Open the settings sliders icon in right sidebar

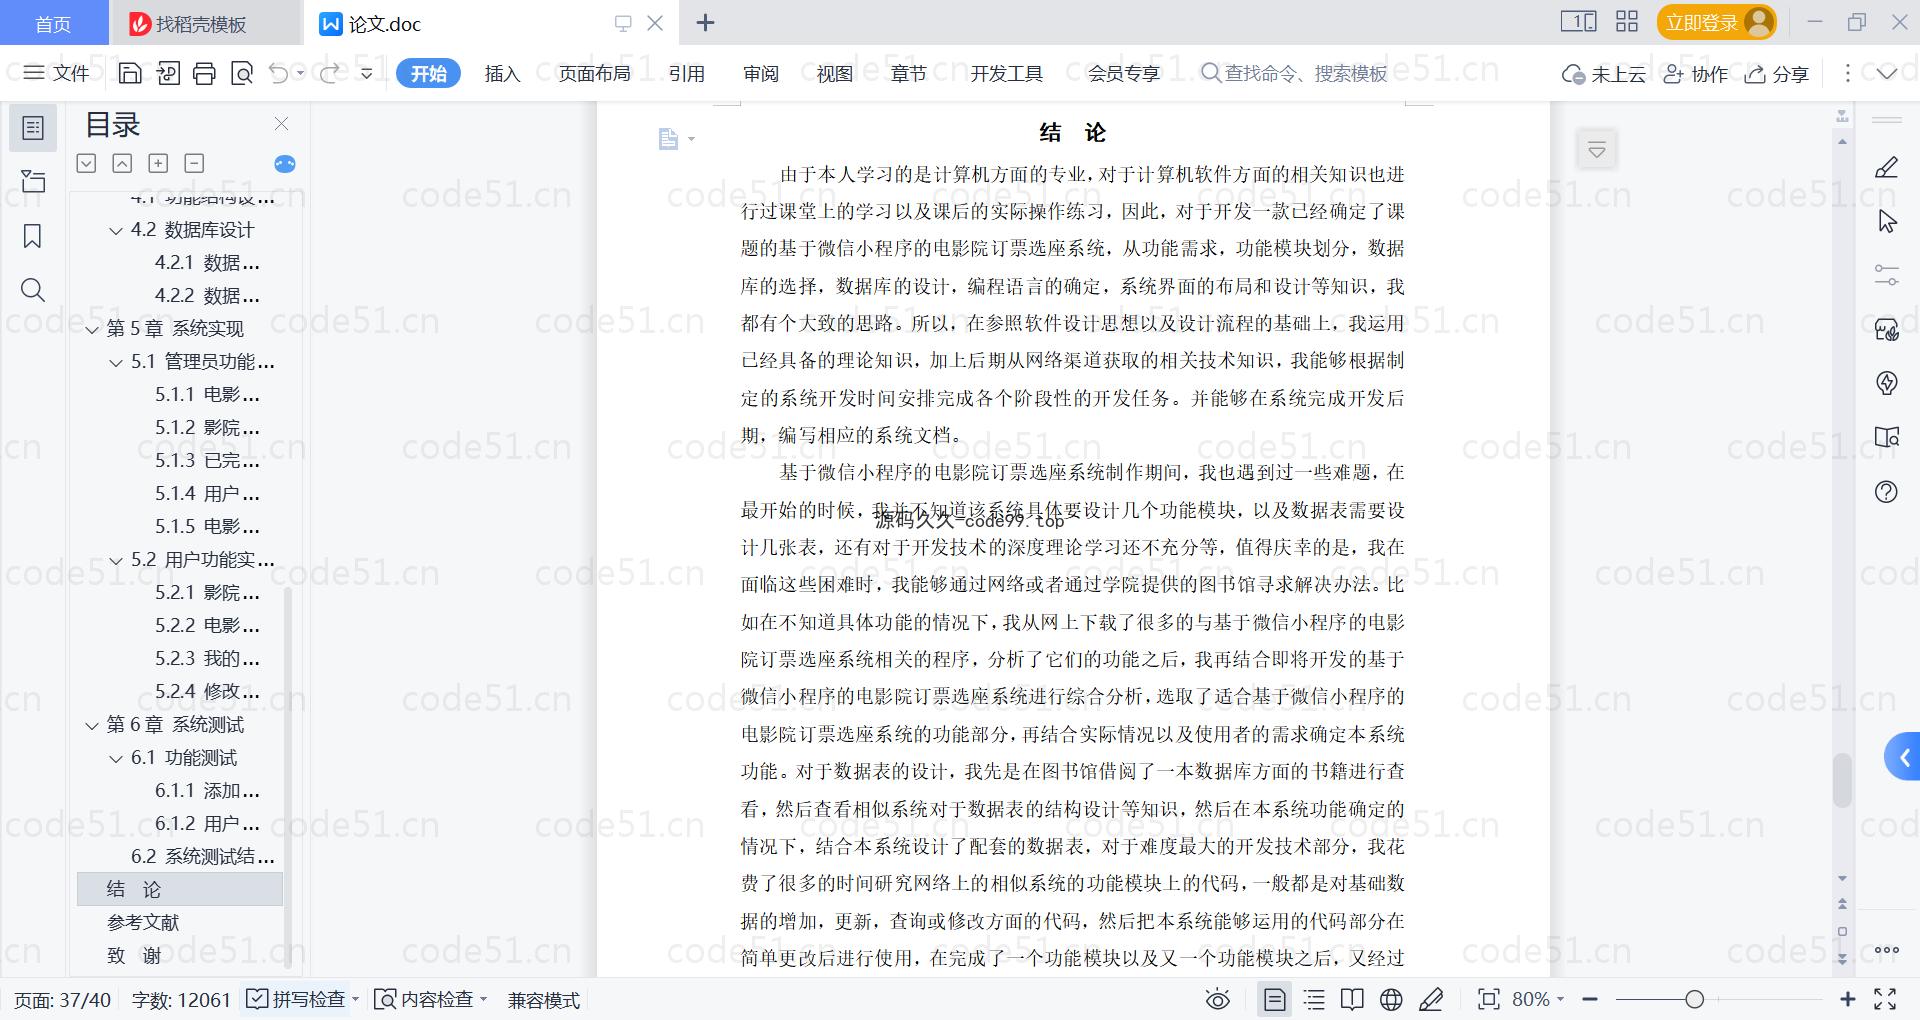pos(1886,275)
